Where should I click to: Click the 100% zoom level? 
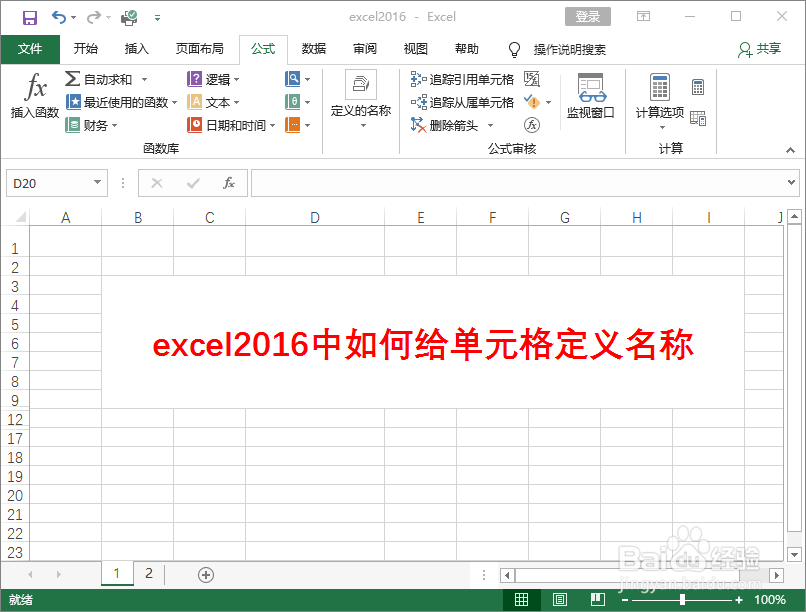click(770, 600)
